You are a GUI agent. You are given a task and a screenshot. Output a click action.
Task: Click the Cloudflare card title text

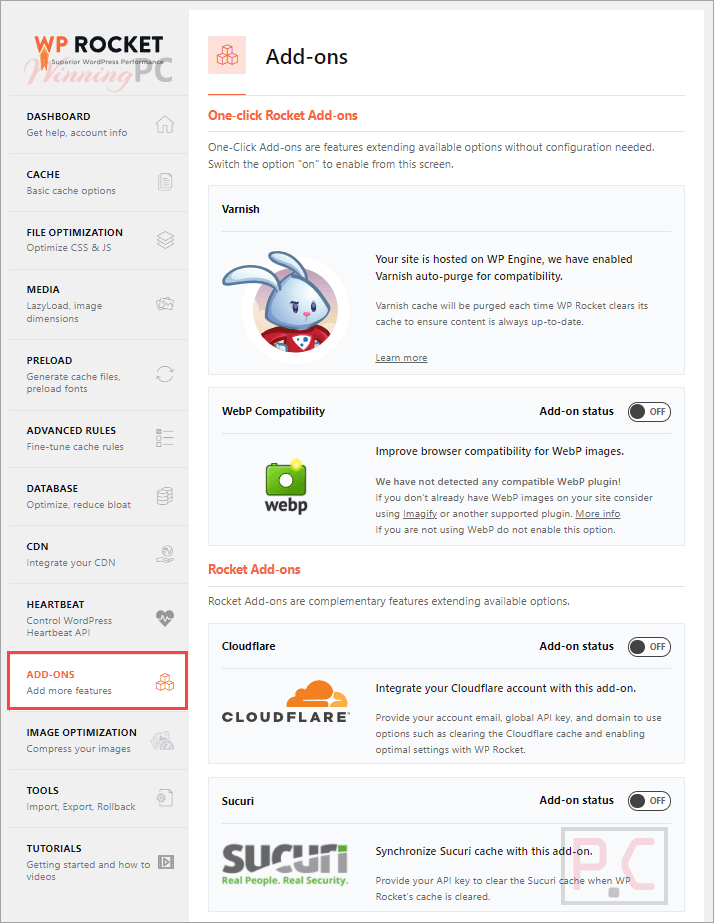pyautogui.click(x=248, y=646)
